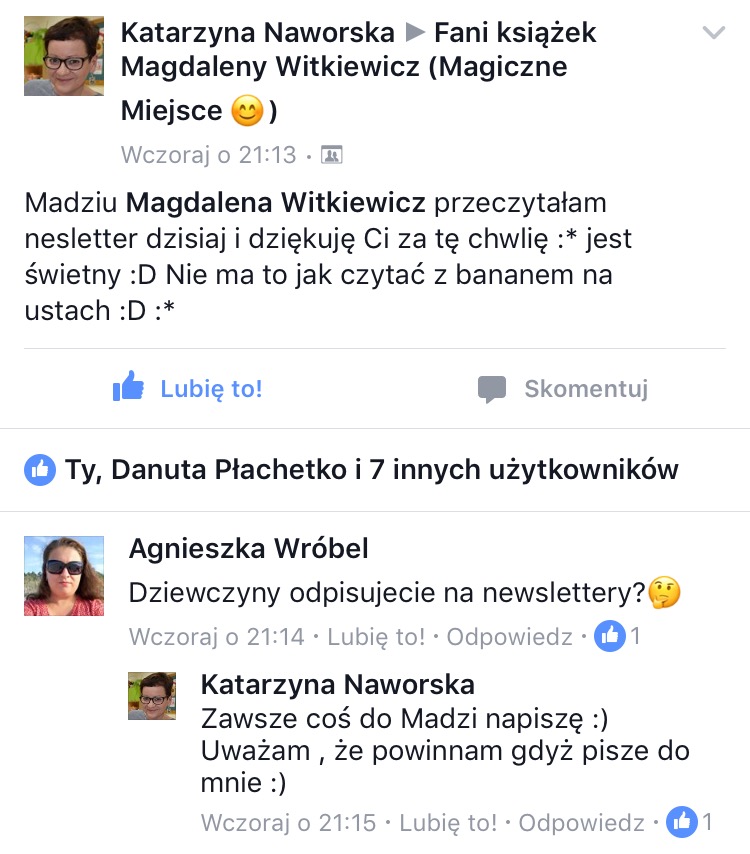Open list of users who liked post

(x=371, y=469)
